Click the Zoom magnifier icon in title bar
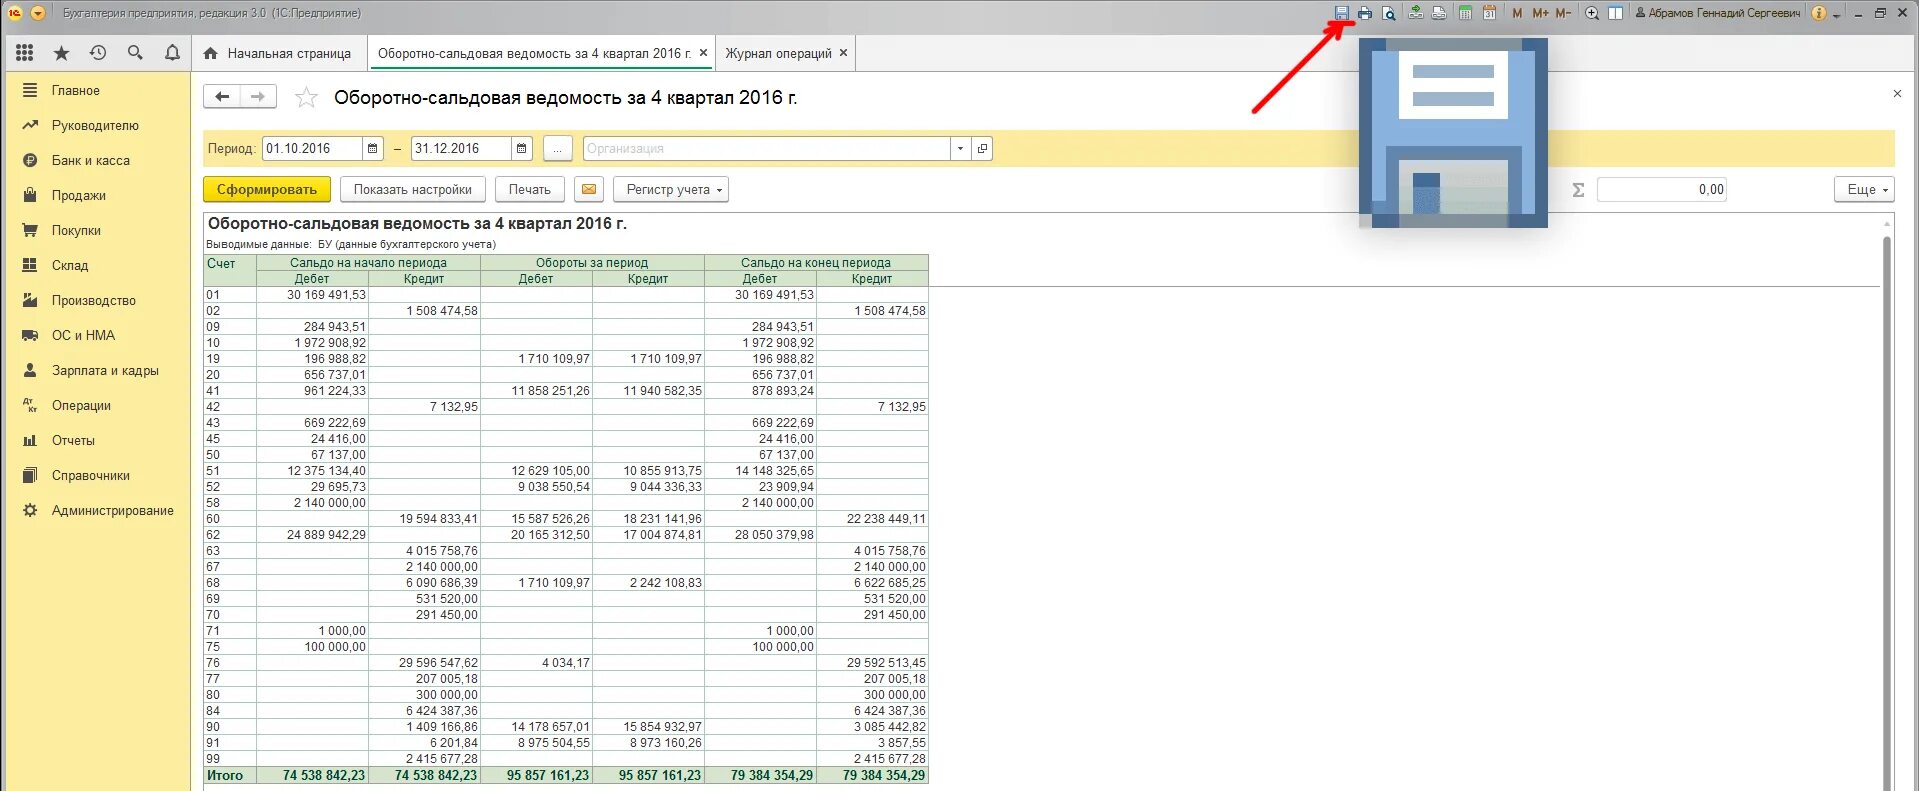The width and height of the screenshot is (1919, 791). [x=1592, y=13]
